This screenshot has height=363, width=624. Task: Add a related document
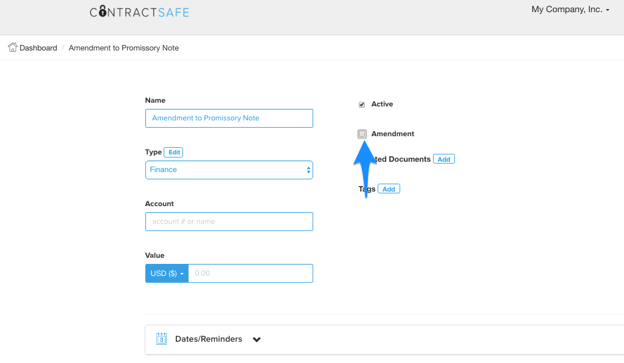(x=444, y=159)
